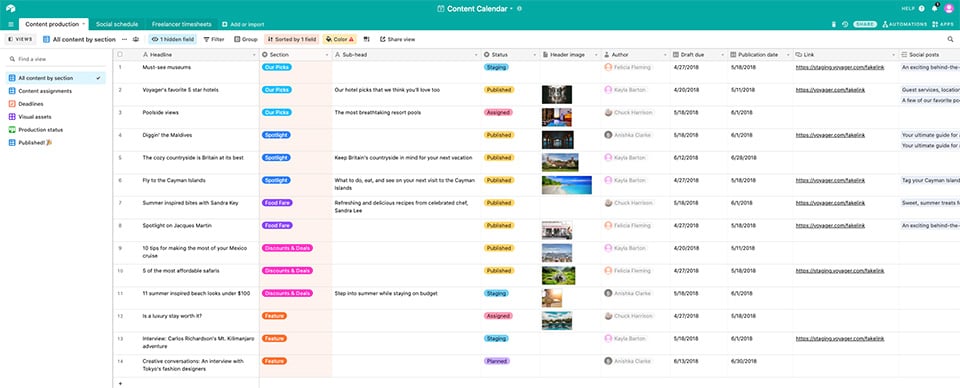960x388 pixels.
Task: Switch to the Freelancer timesheets tab
Action: point(182,24)
